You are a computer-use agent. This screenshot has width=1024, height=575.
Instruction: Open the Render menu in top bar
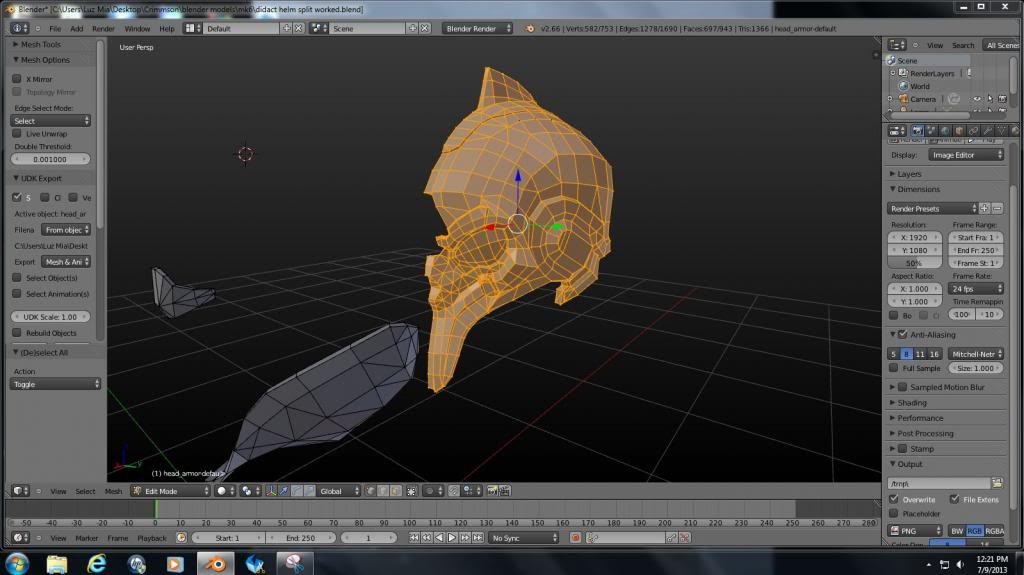pyautogui.click(x=103, y=28)
